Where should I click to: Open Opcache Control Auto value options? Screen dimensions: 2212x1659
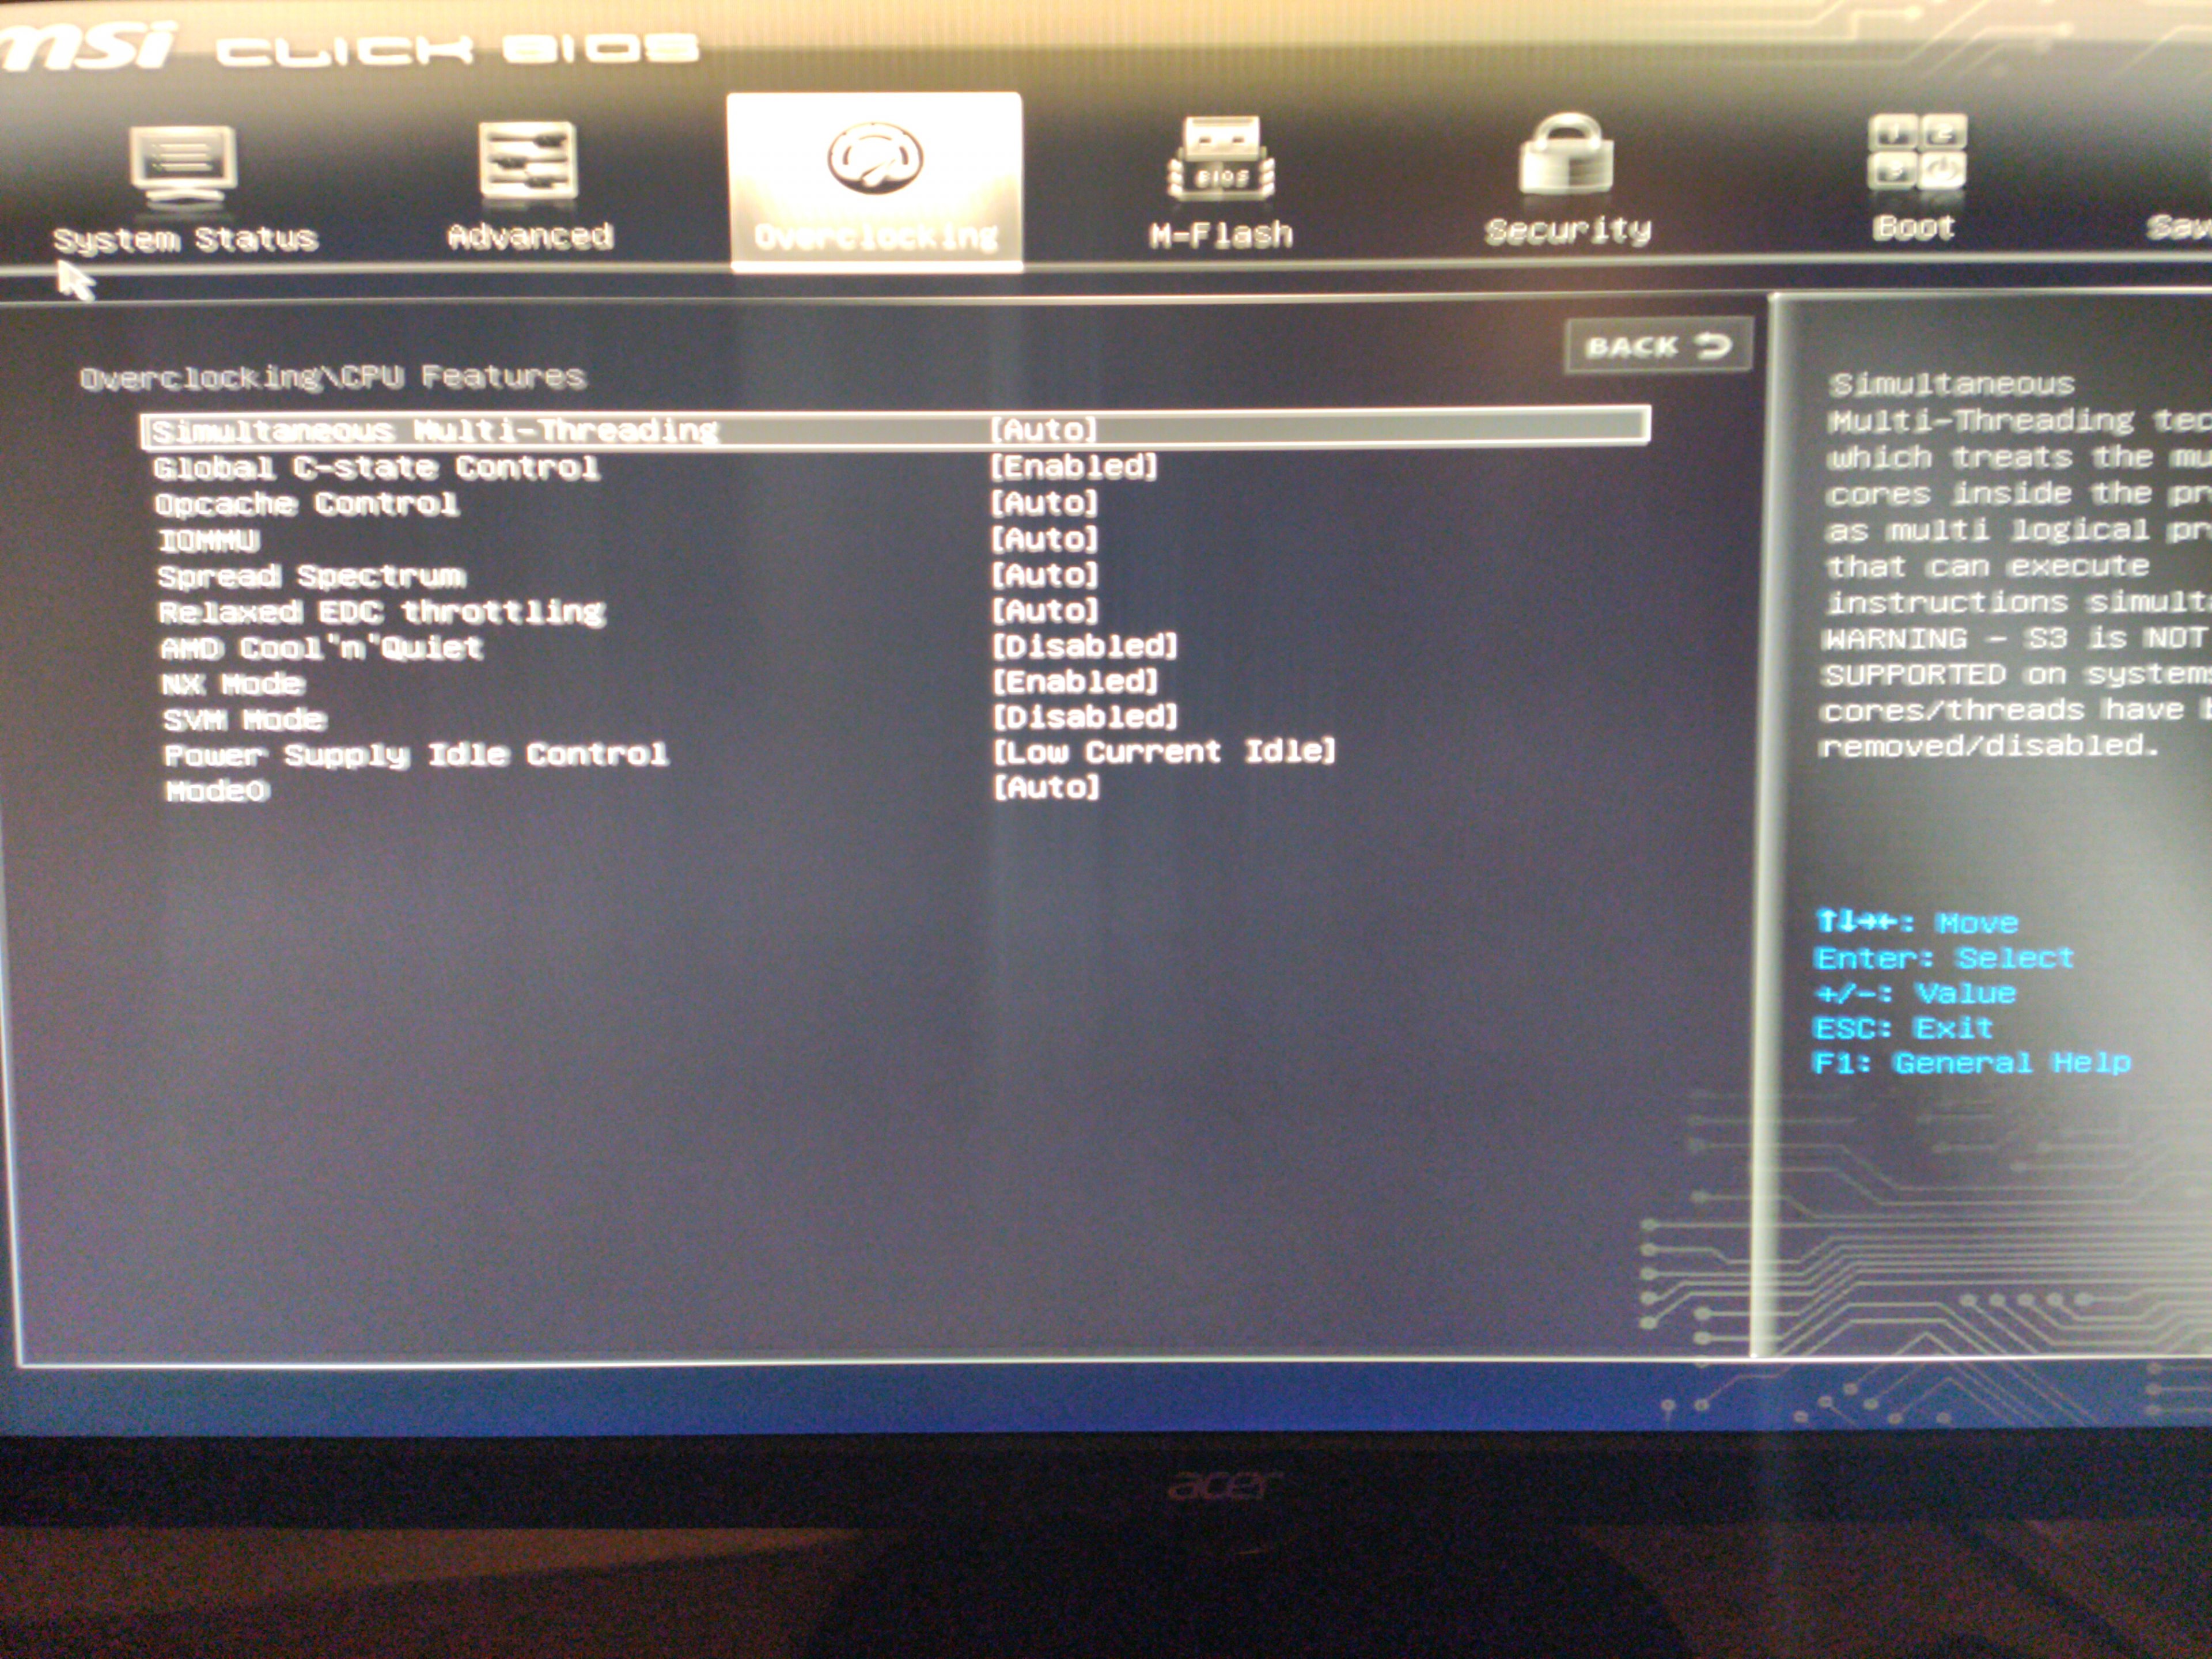coord(1043,502)
